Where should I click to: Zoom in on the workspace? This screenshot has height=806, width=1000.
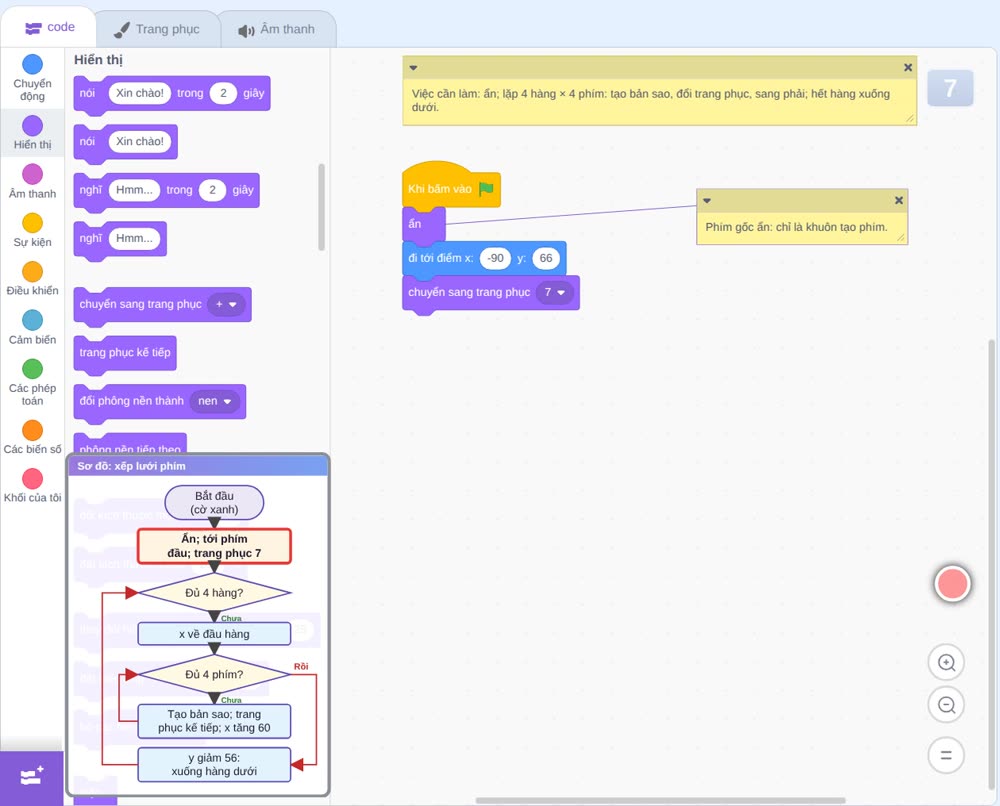(946, 663)
